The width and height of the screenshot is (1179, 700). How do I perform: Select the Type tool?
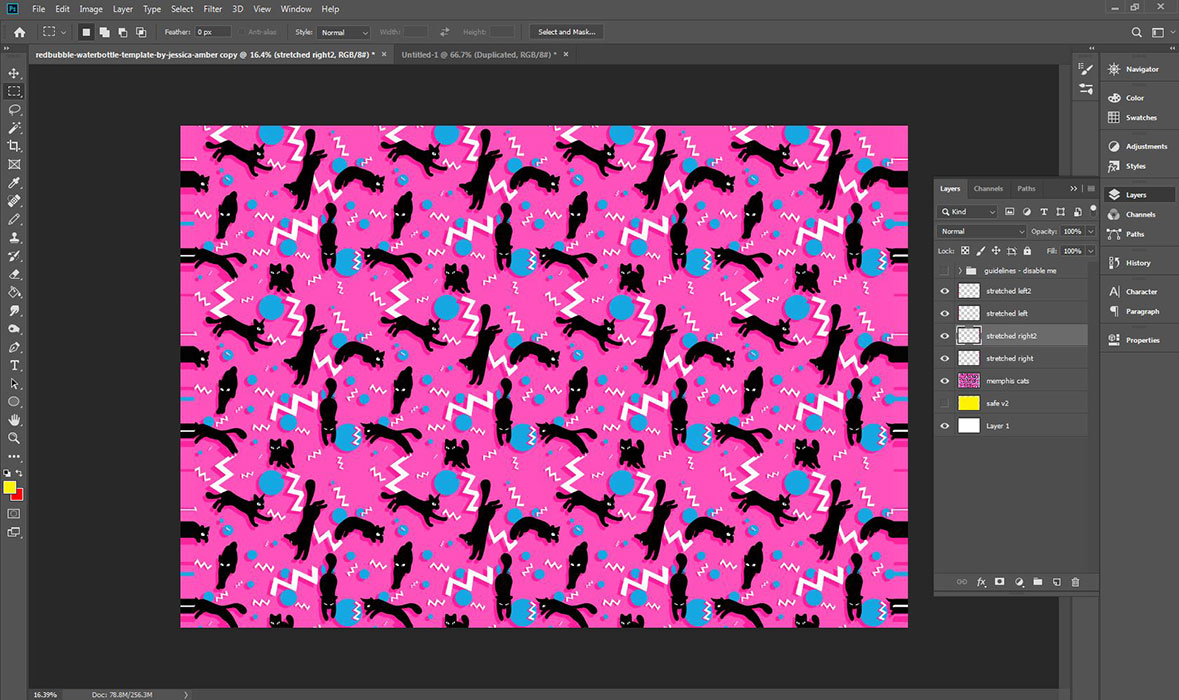point(14,365)
